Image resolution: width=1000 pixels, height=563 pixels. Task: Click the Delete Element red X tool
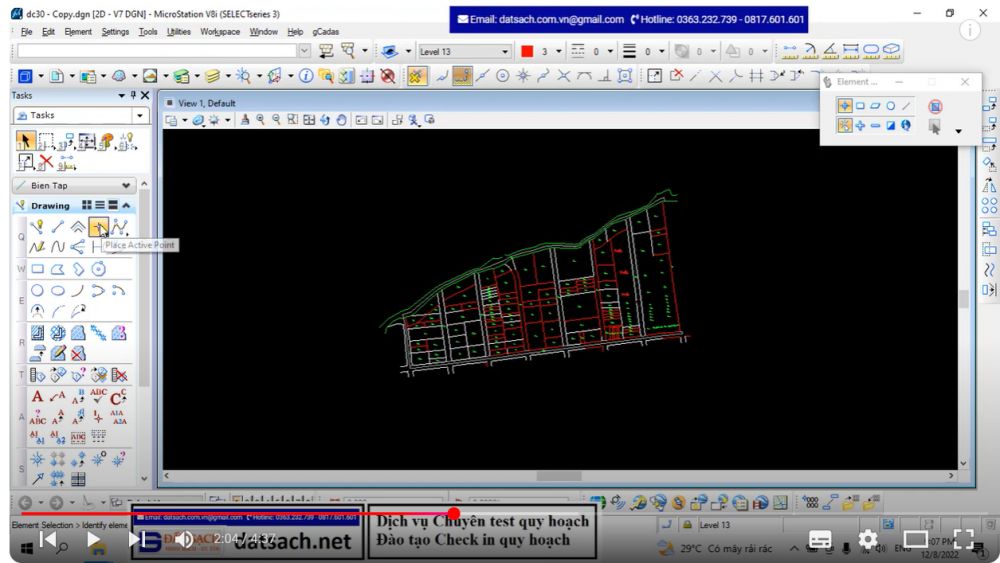(x=46, y=162)
